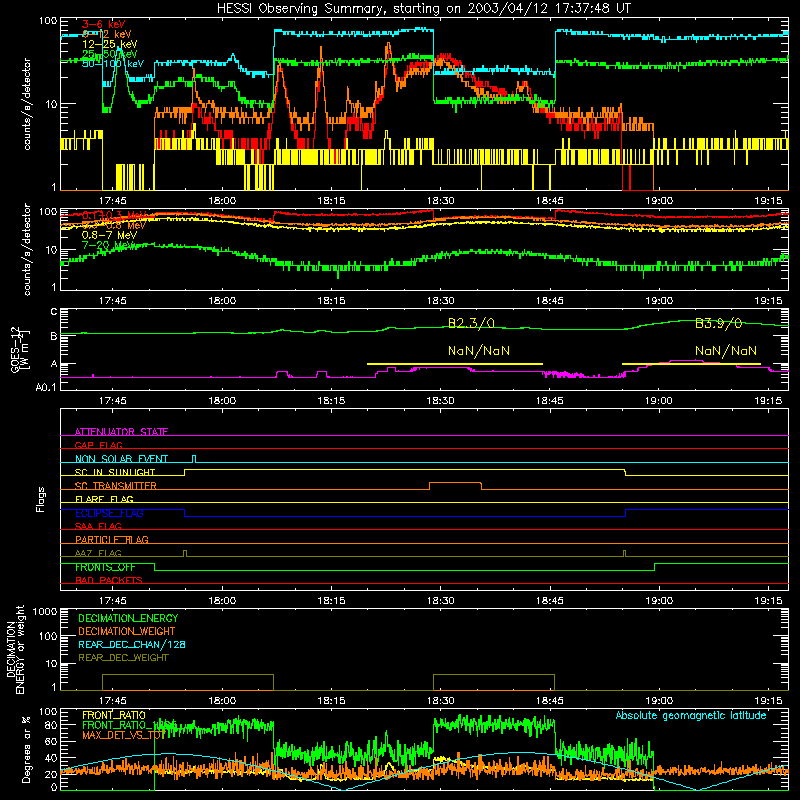Click the 18:15 tick label in the GOES panel
Viewport: 800px width, 800px height.
click(331, 401)
